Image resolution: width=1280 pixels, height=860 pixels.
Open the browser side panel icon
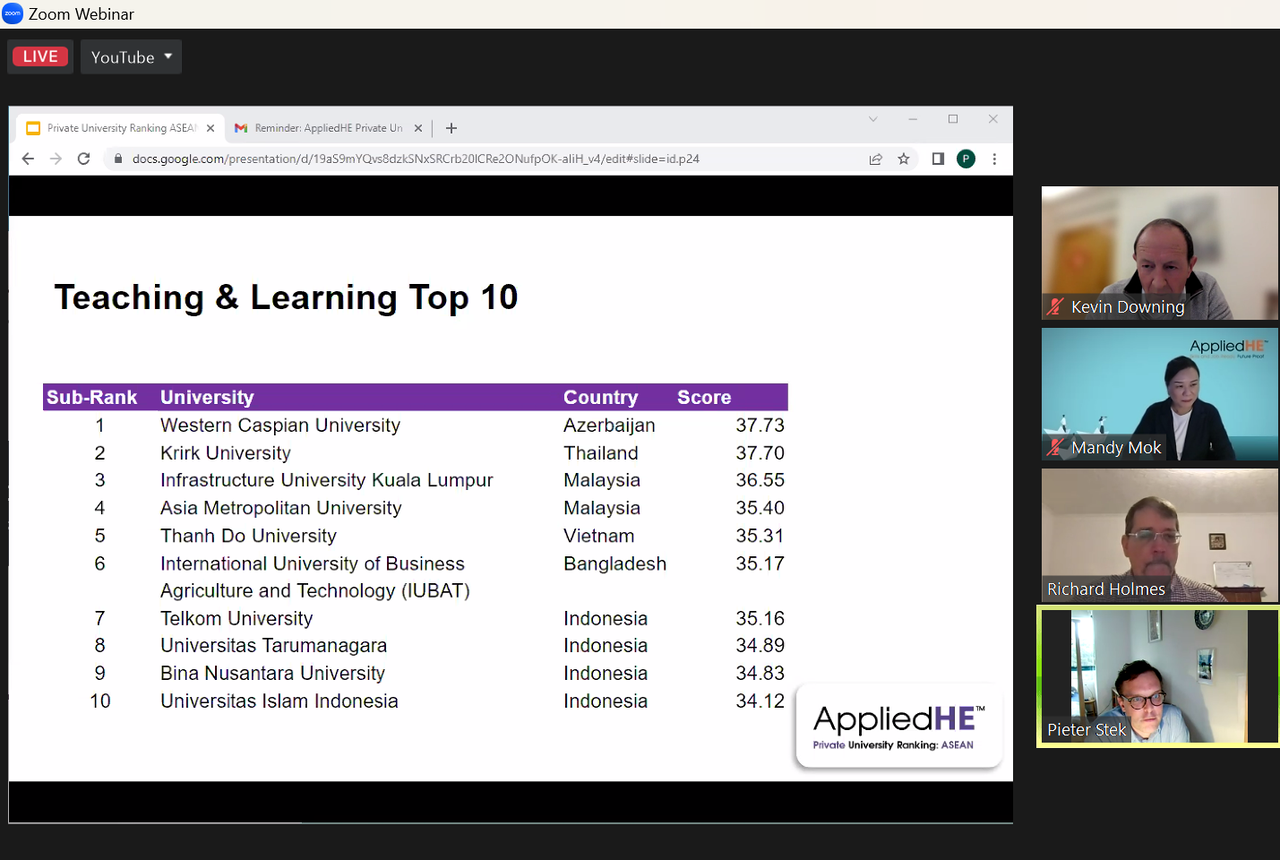[x=938, y=159]
